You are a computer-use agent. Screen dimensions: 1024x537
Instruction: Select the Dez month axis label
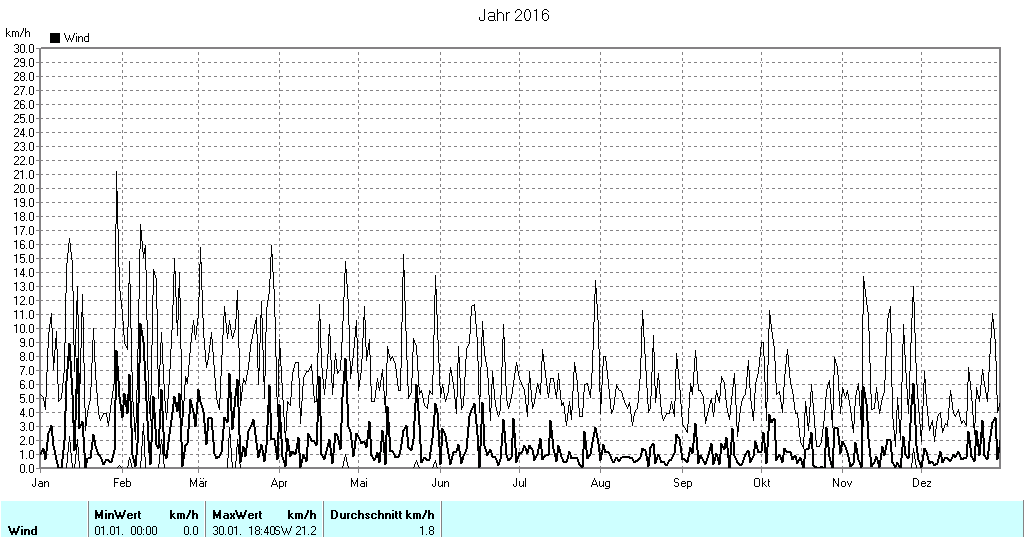[922, 483]
